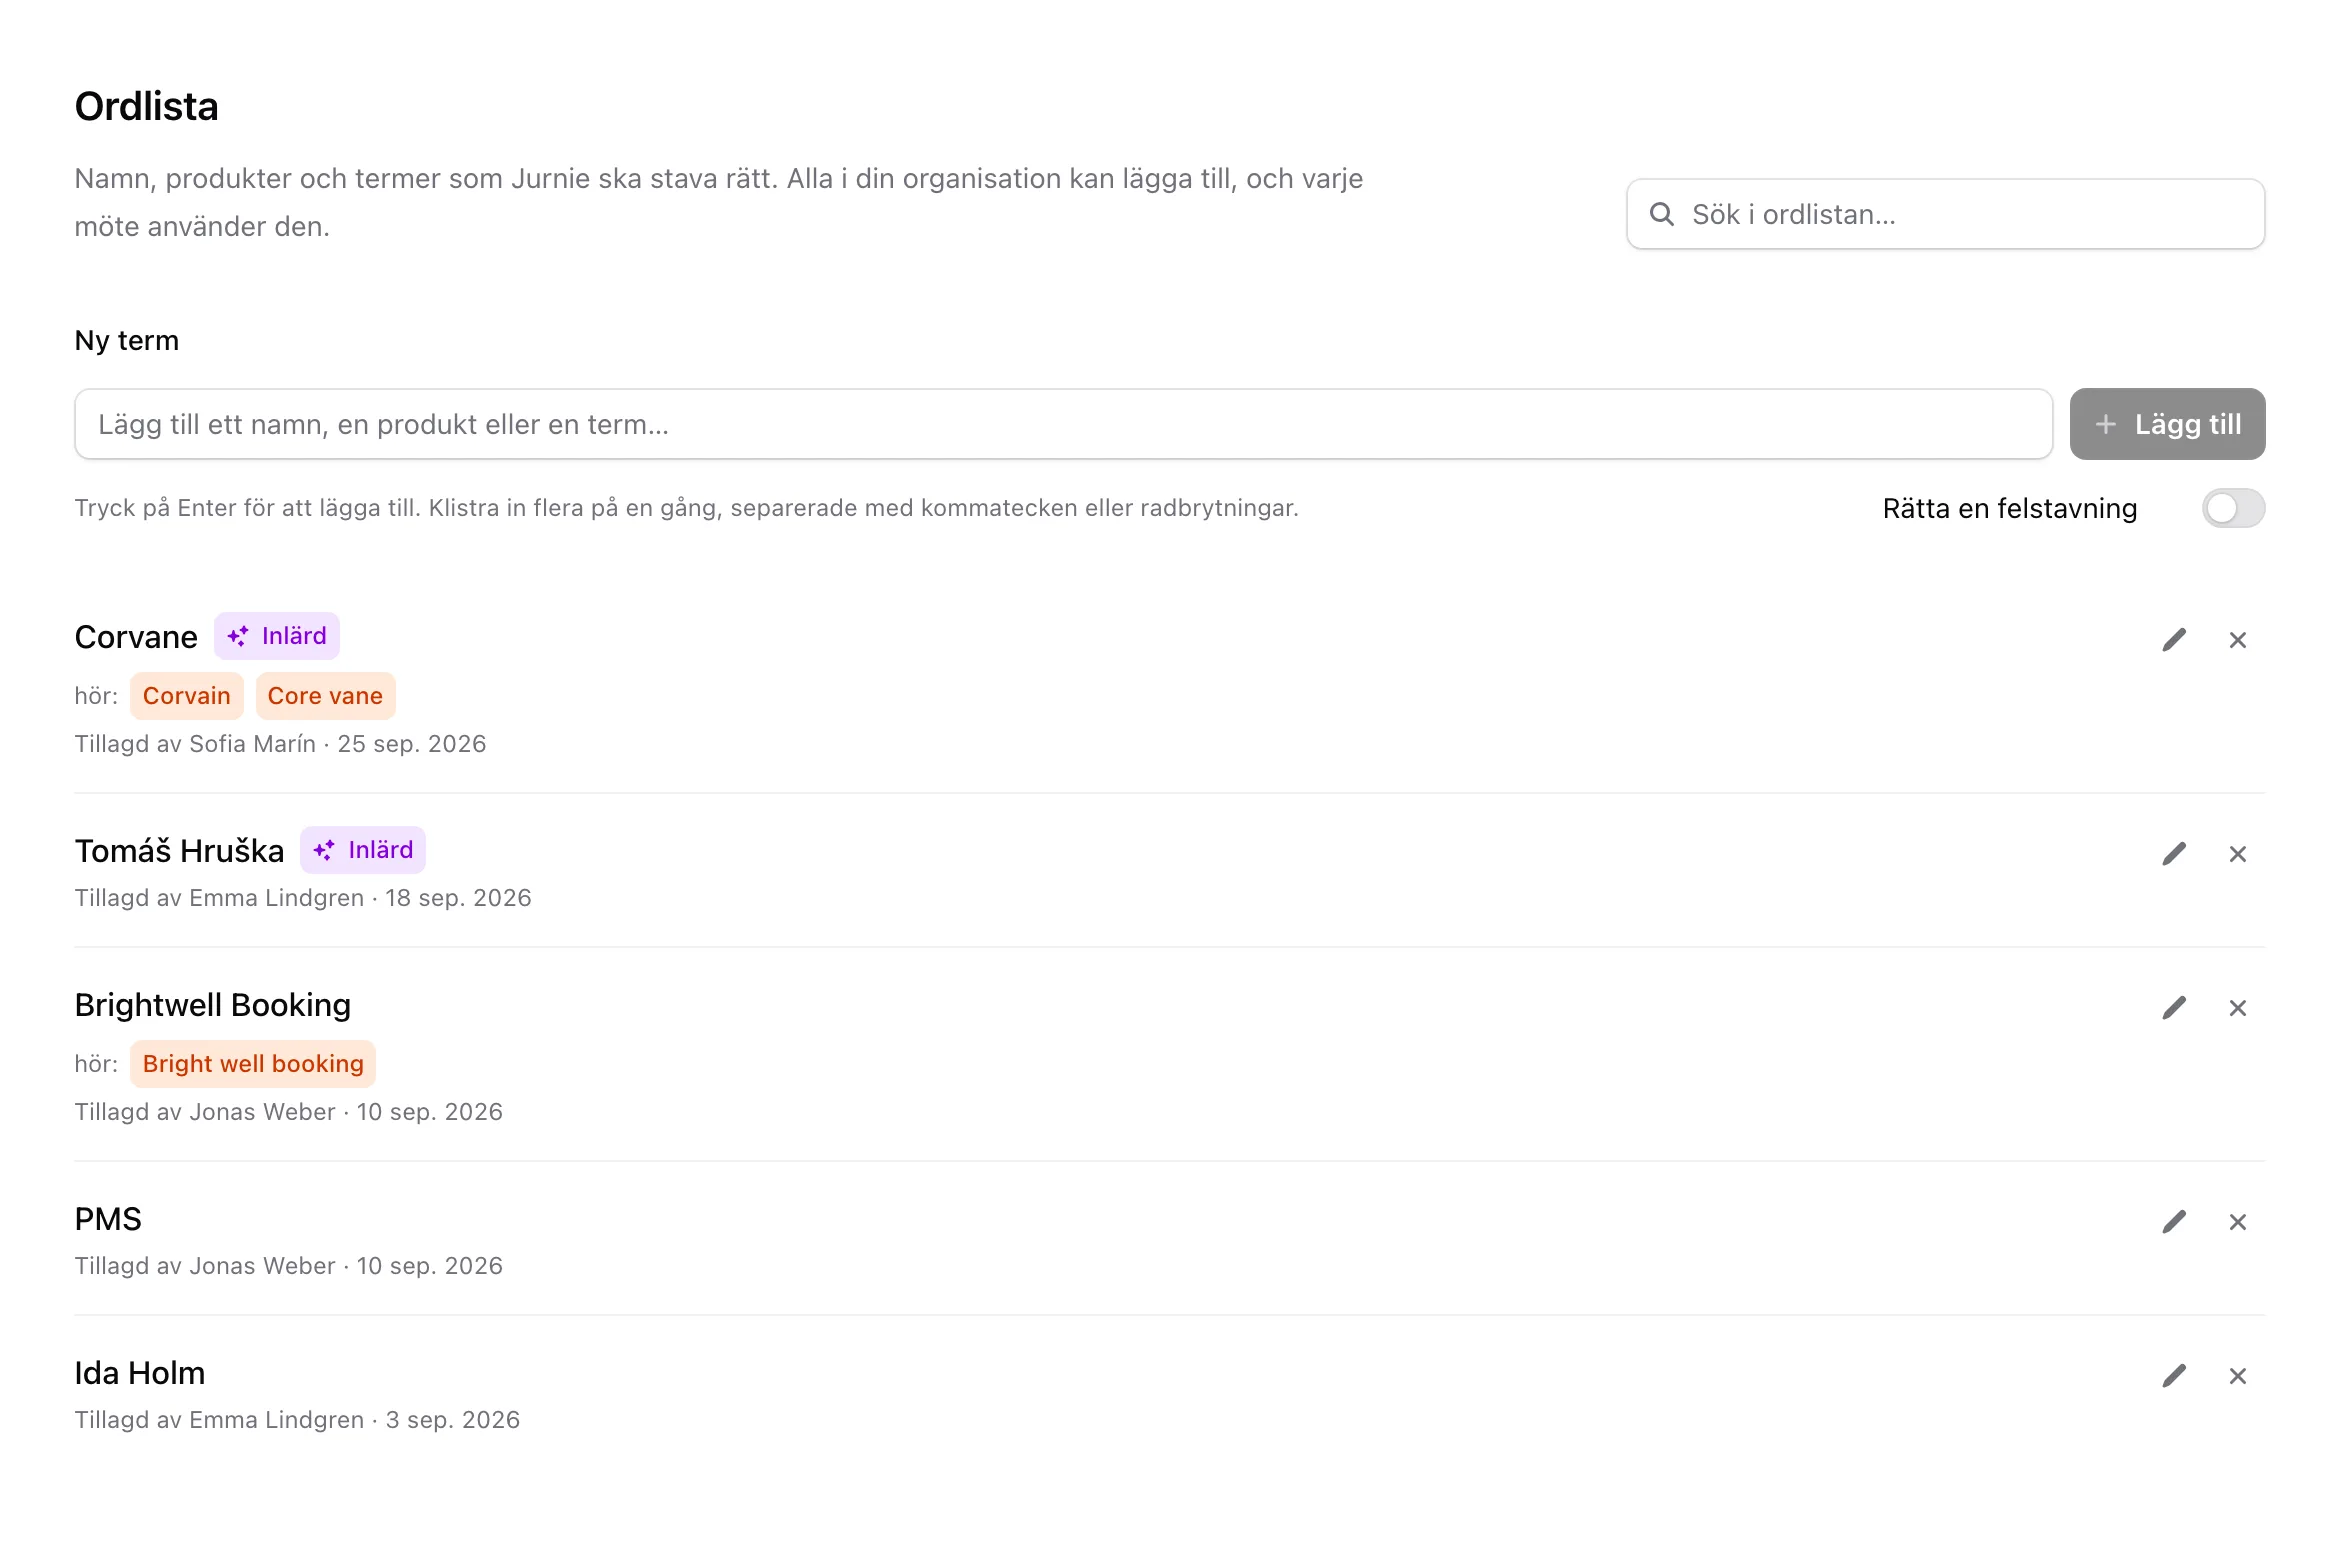
Task: Remove the Tomáš Hruška term
Action: coord(2238,854)
